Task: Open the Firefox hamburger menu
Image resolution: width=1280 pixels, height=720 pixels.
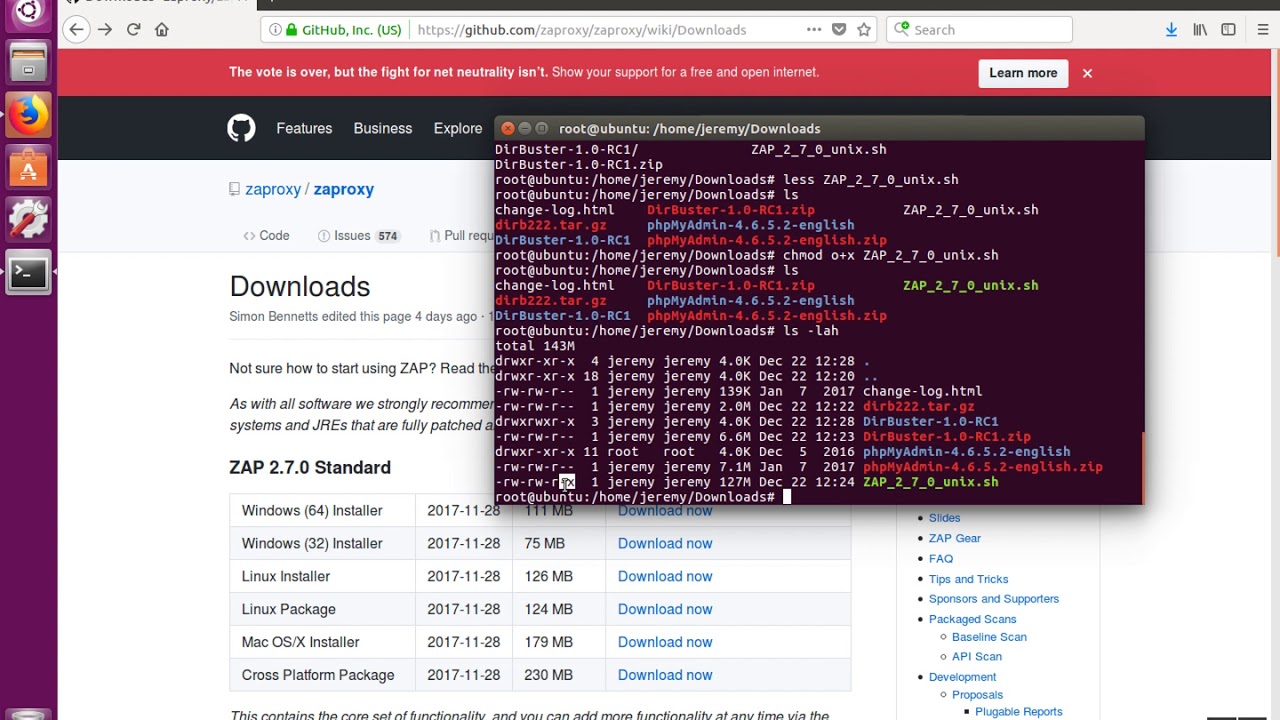Action: click(1263, 30)
